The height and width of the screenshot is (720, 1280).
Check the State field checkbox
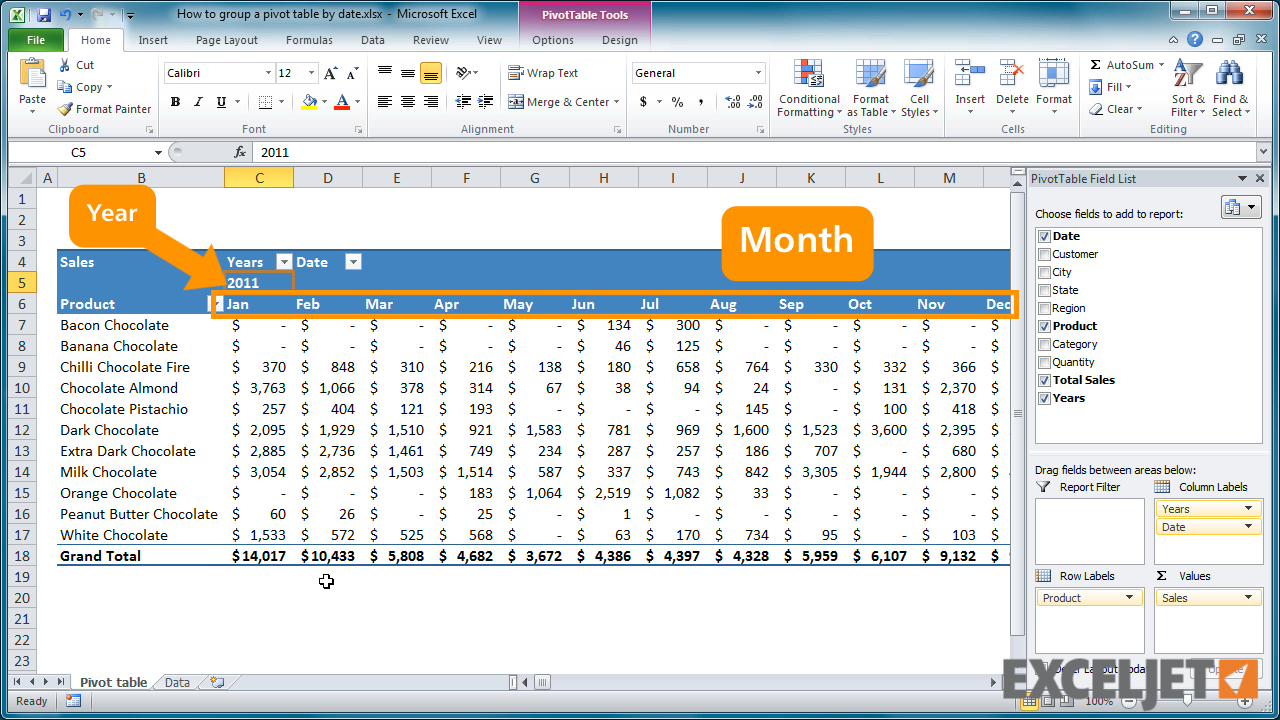[x=1044, y=290]
